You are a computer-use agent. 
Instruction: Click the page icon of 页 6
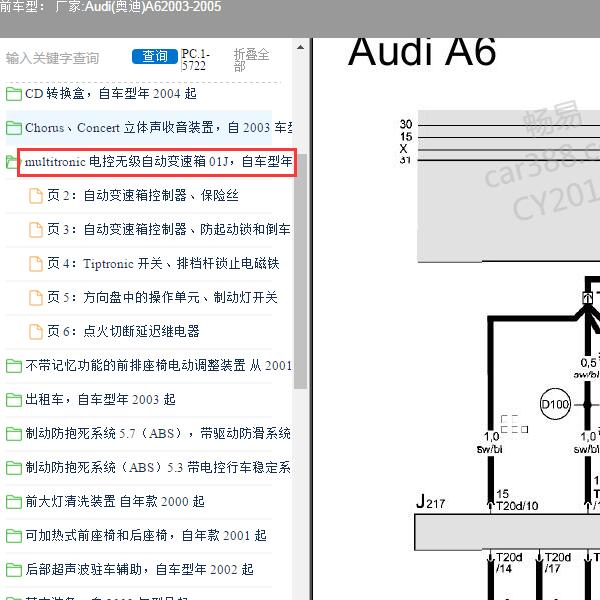click(x=36, y=332)
